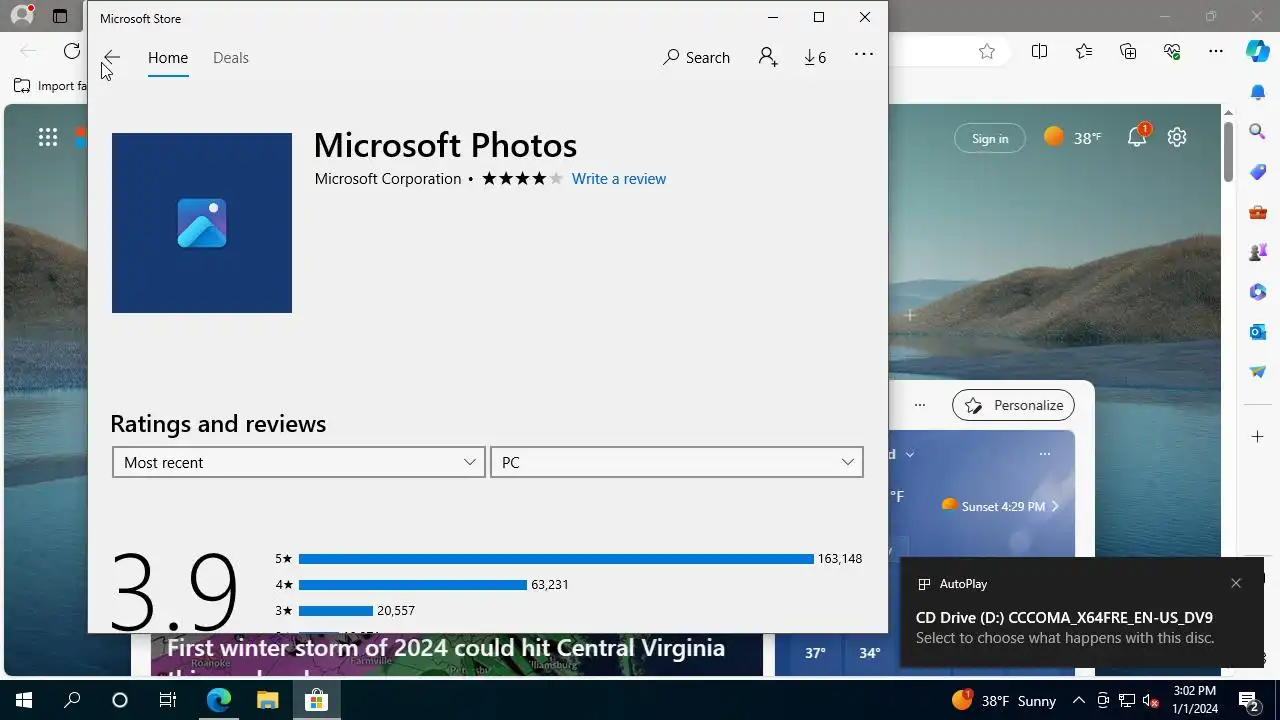Open Edge Browser essentials

(x=1172, y=52)
